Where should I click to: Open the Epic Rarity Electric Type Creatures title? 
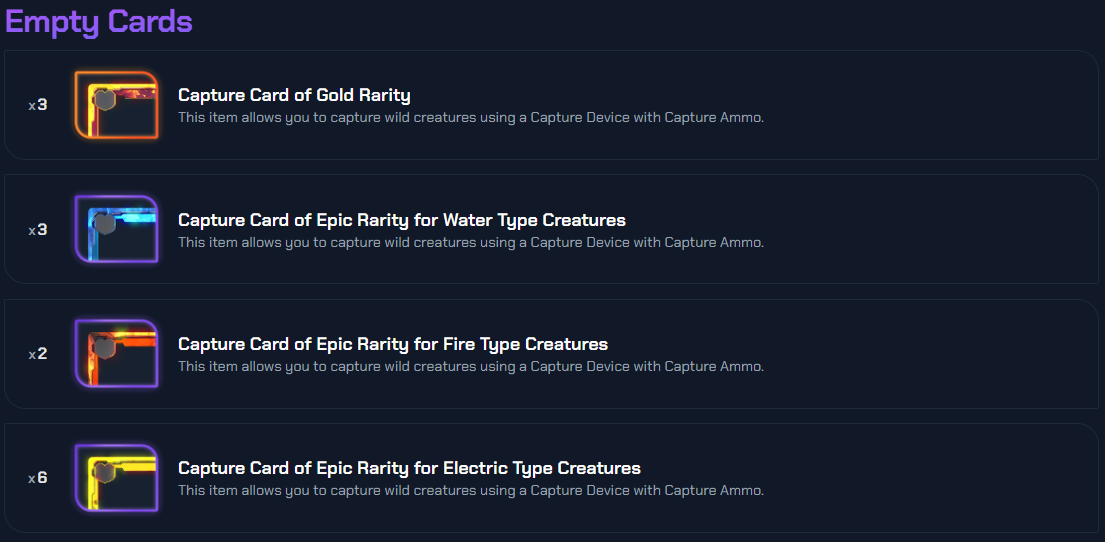[x=409, y=468]
